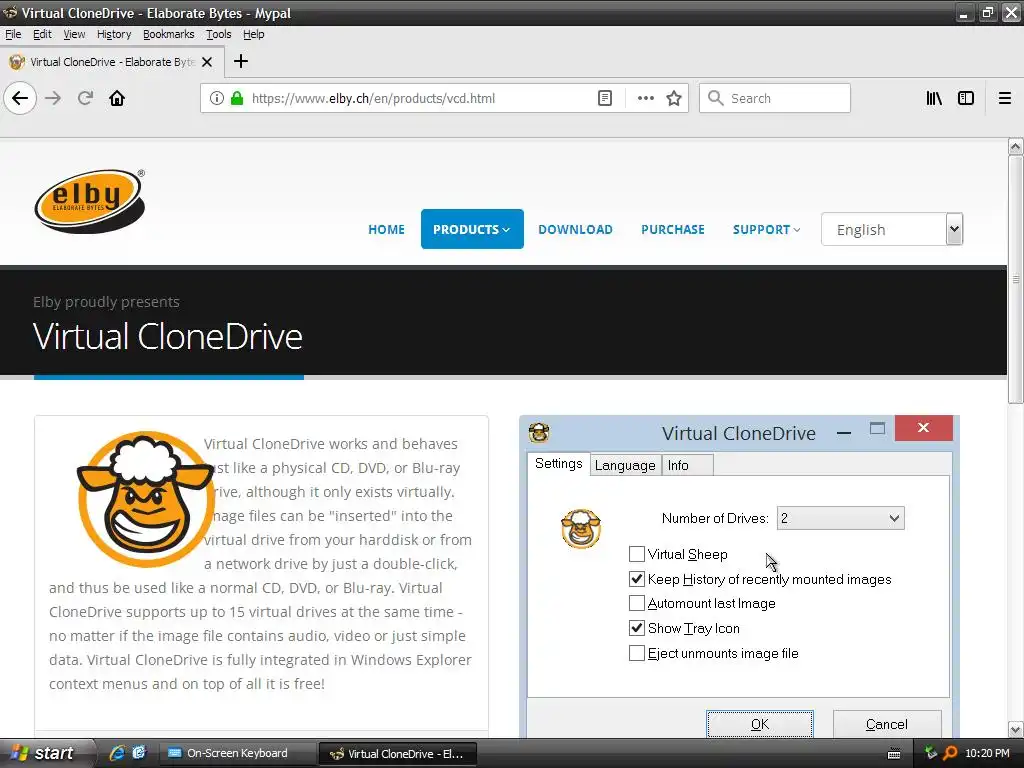This screenshot has height=768, width=1024.
Task: Expand the SUPPORT navigation menu
Action: (766, 229)
